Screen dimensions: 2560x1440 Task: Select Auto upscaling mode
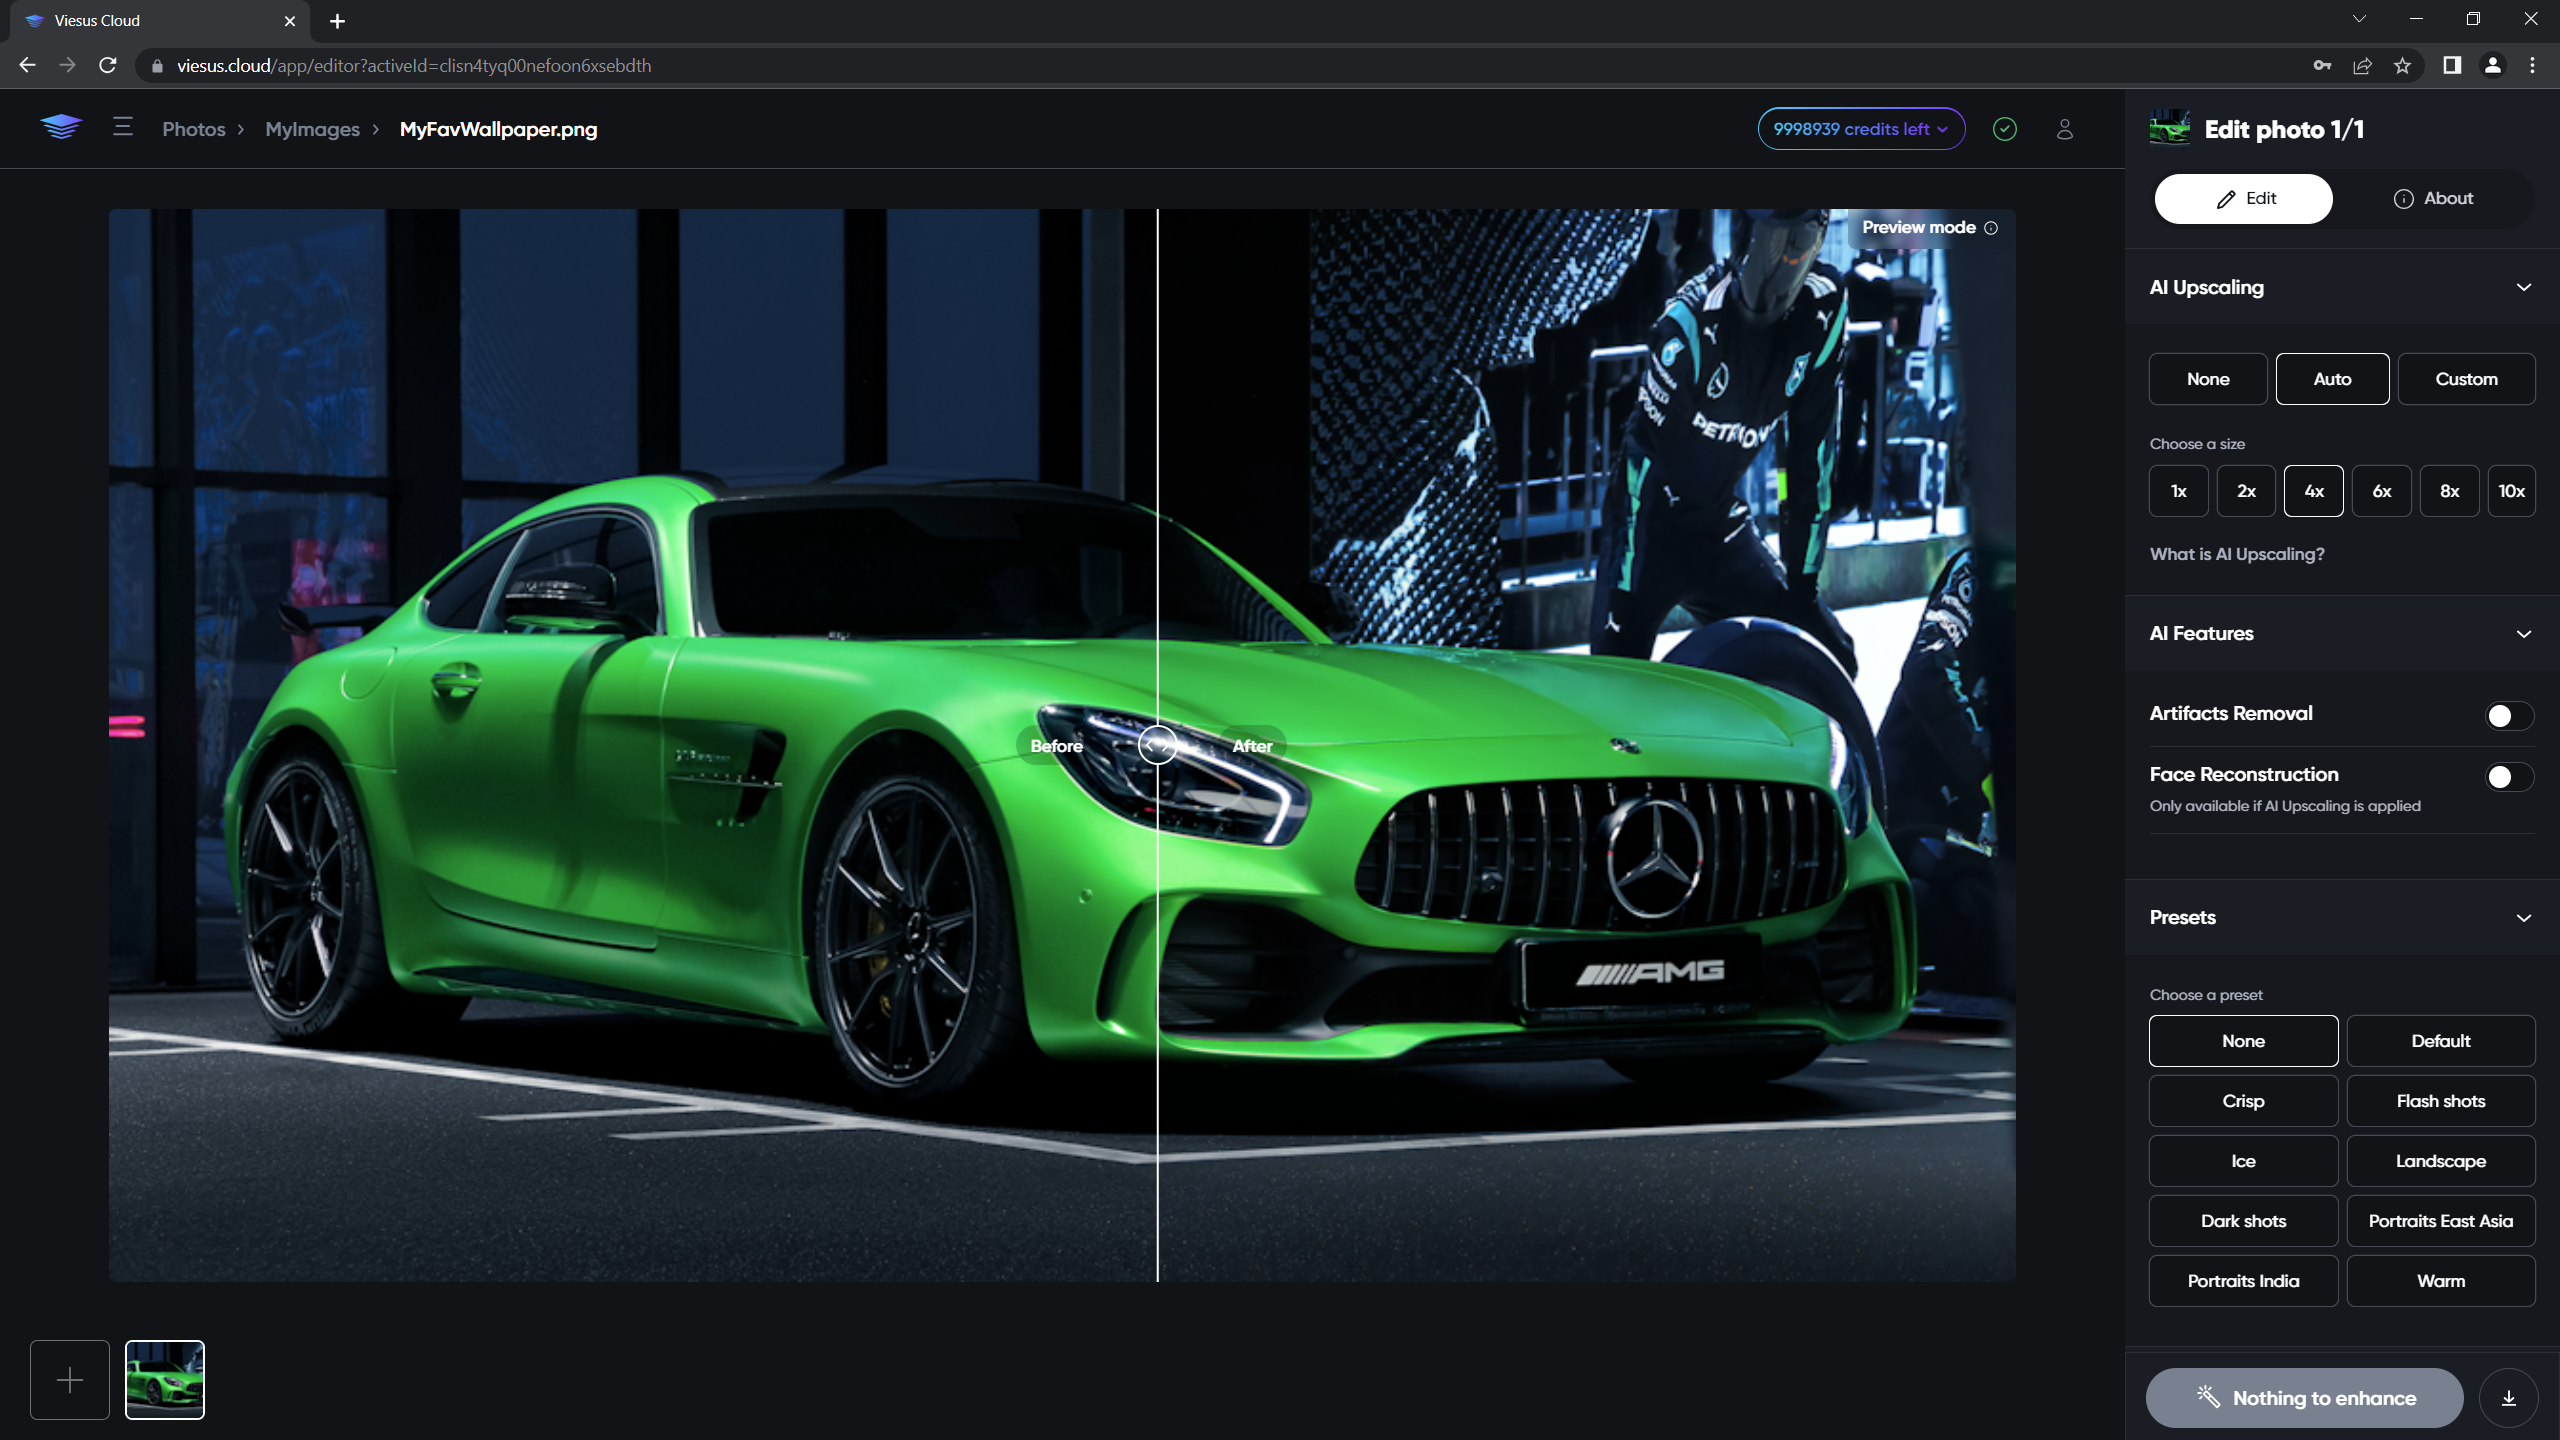click(x=2332, y=379)
